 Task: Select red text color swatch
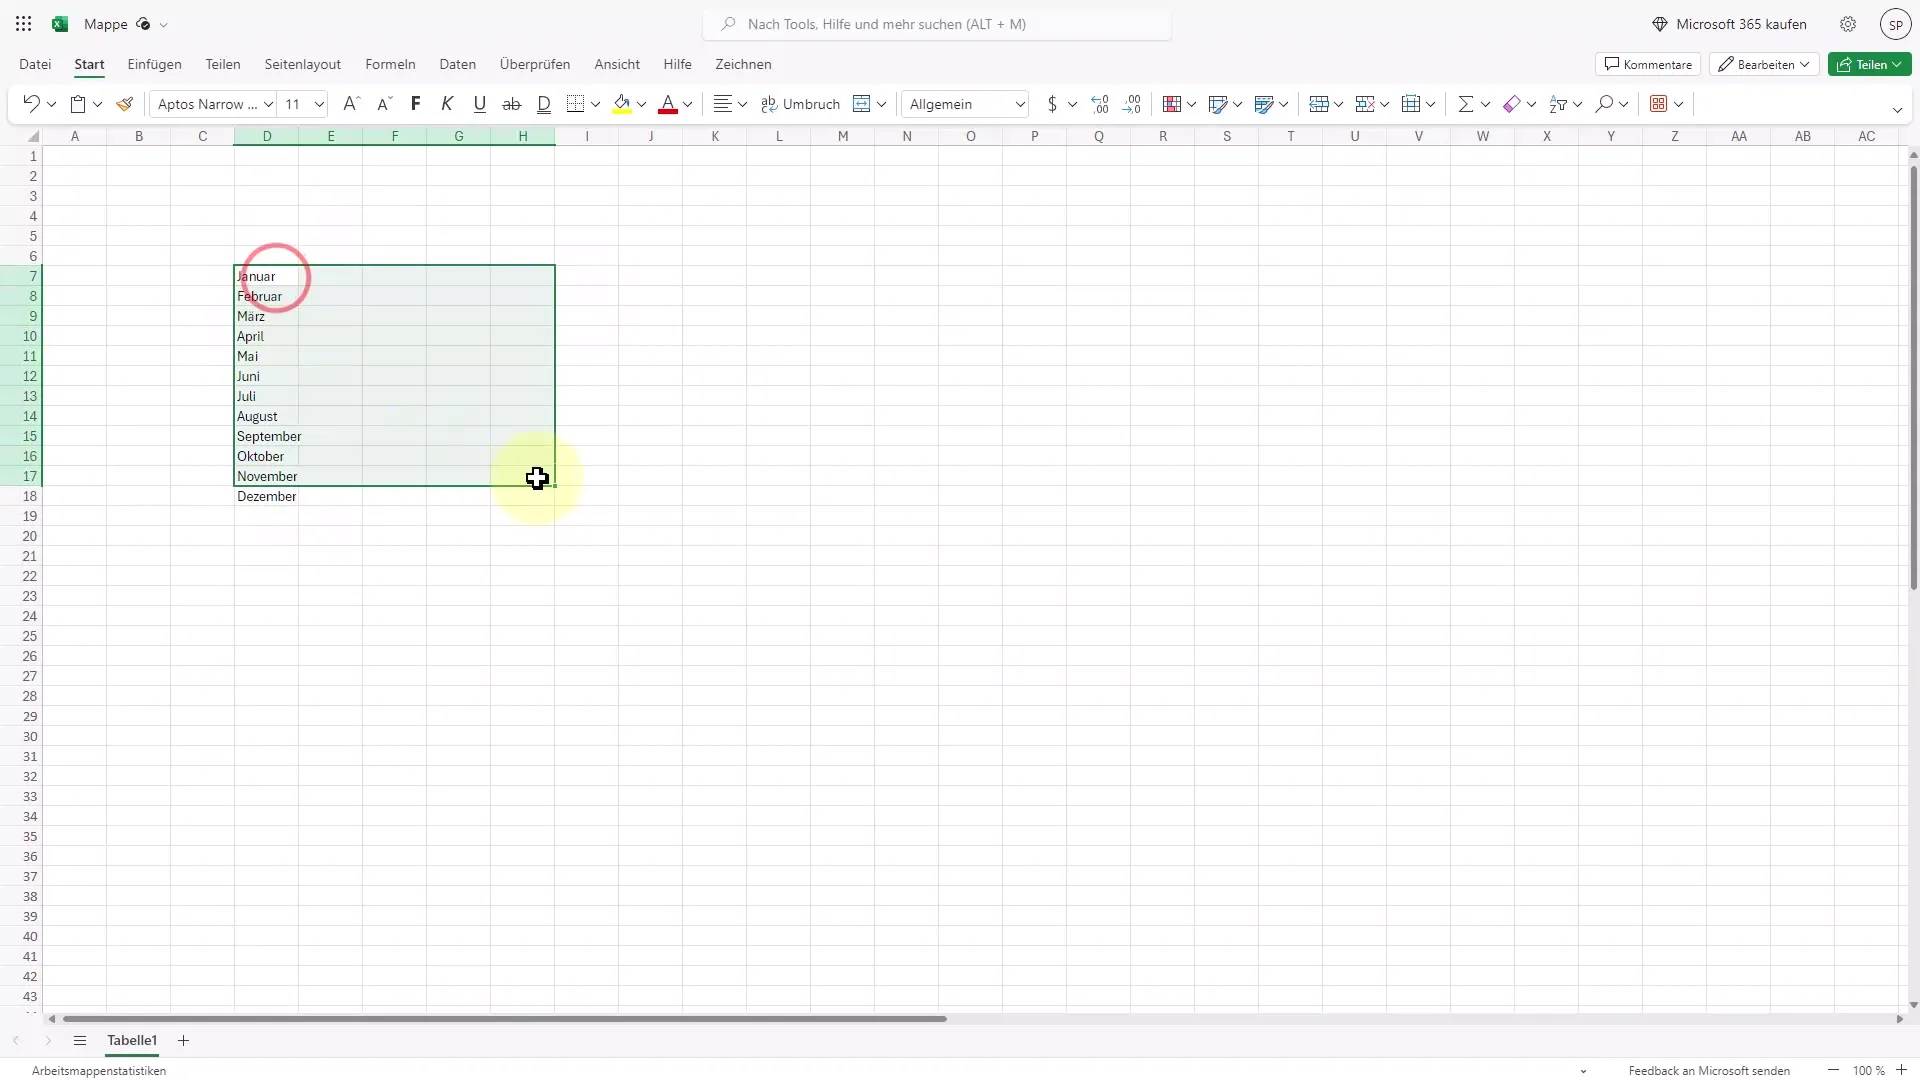click(x=667, y=111)
